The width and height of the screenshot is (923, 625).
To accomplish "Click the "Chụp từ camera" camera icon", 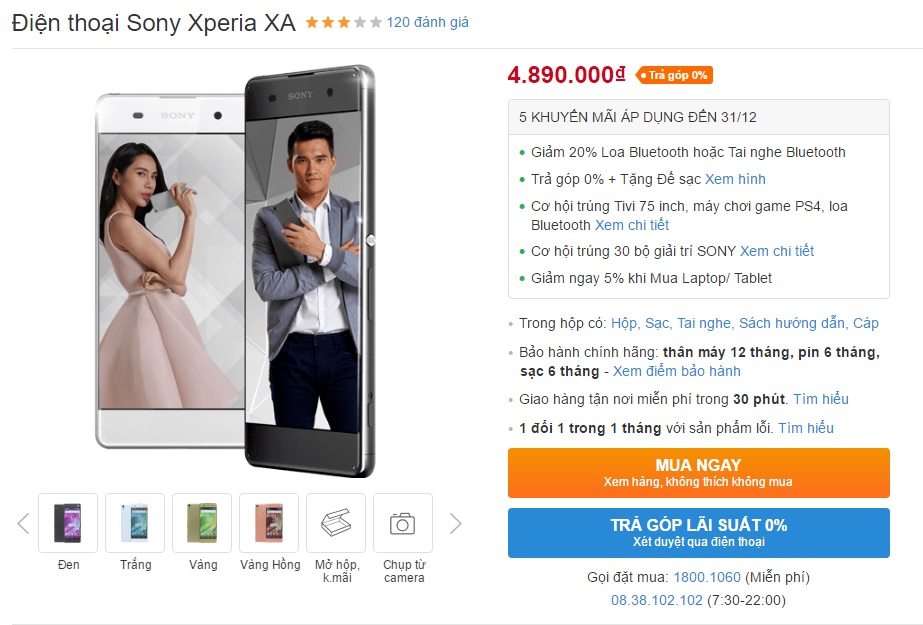I will [403, 521].
